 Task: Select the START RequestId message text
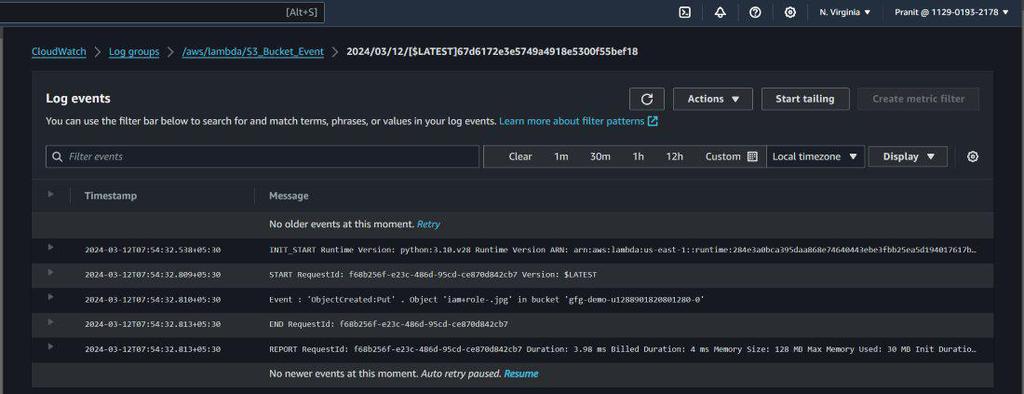tap(432, 275)
